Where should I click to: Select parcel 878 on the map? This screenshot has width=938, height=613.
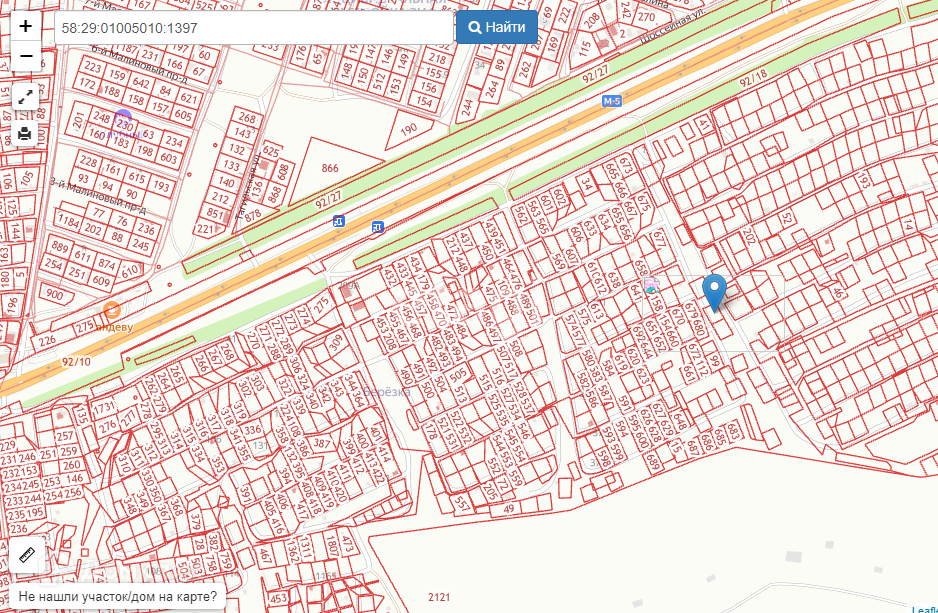(253, 215)
